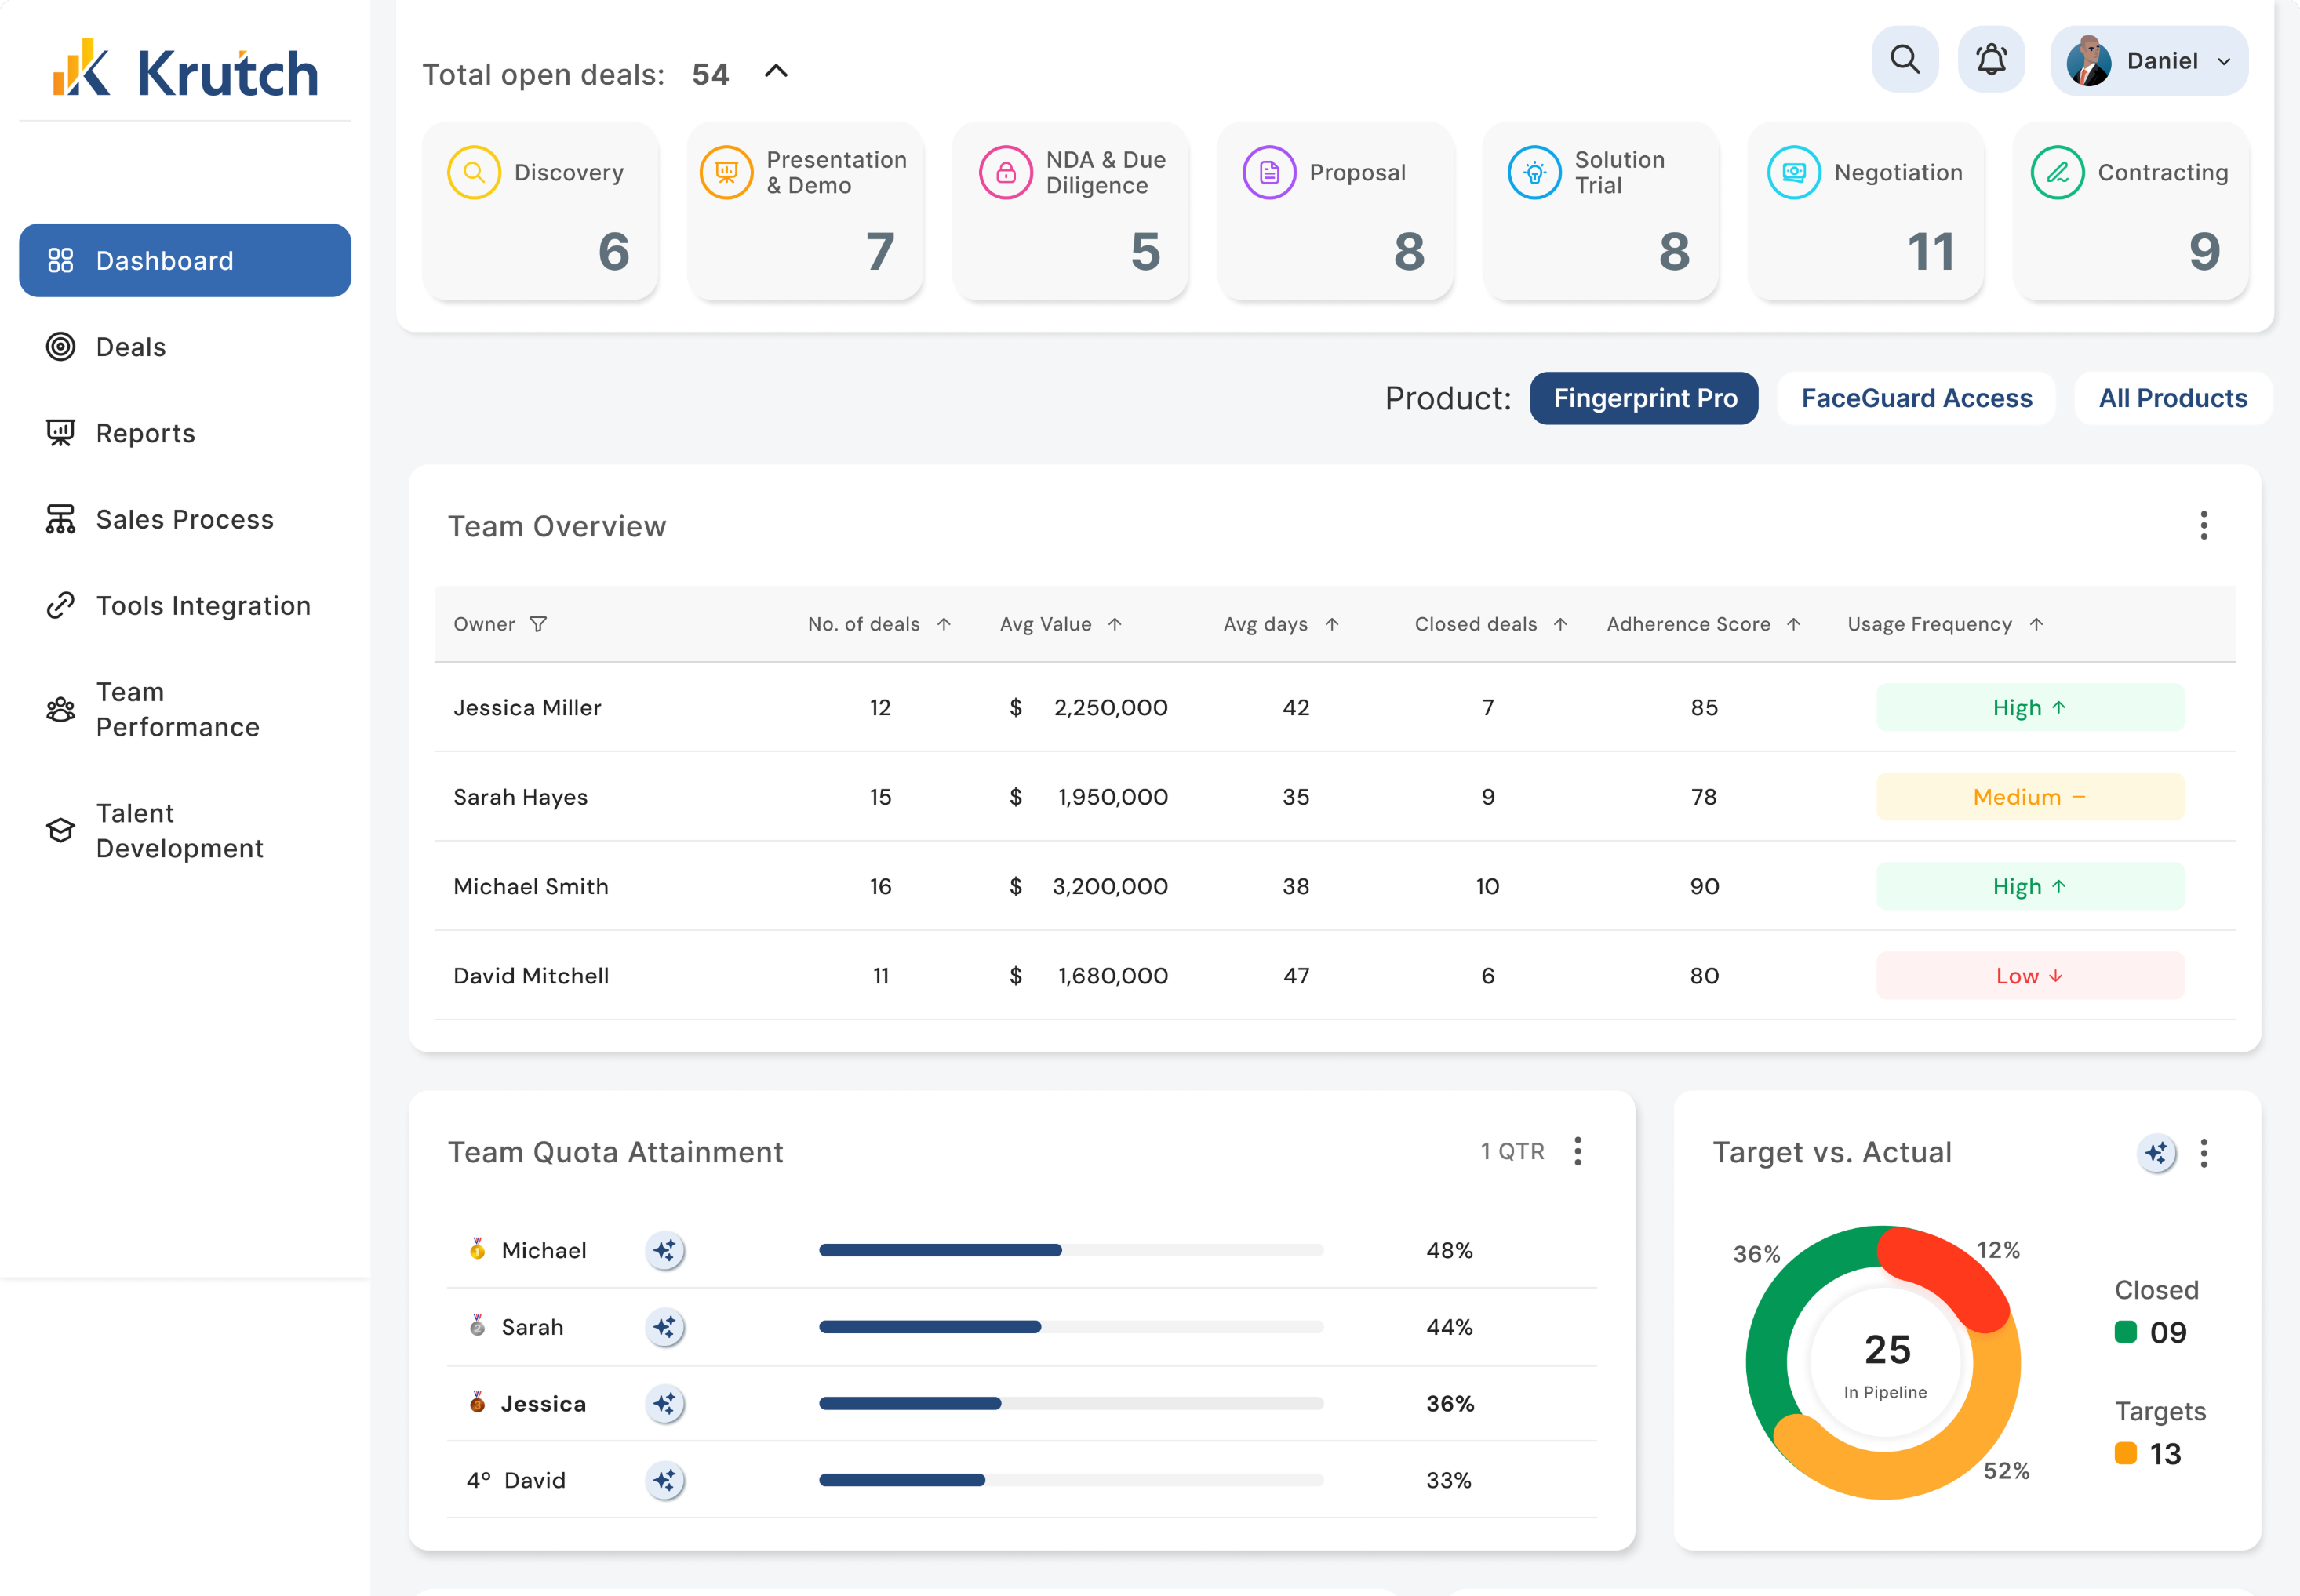Click Jessica Miller's High usage badge
The width and height of the screenshot is (2300, 1596).
click(x=2030, y=707)
